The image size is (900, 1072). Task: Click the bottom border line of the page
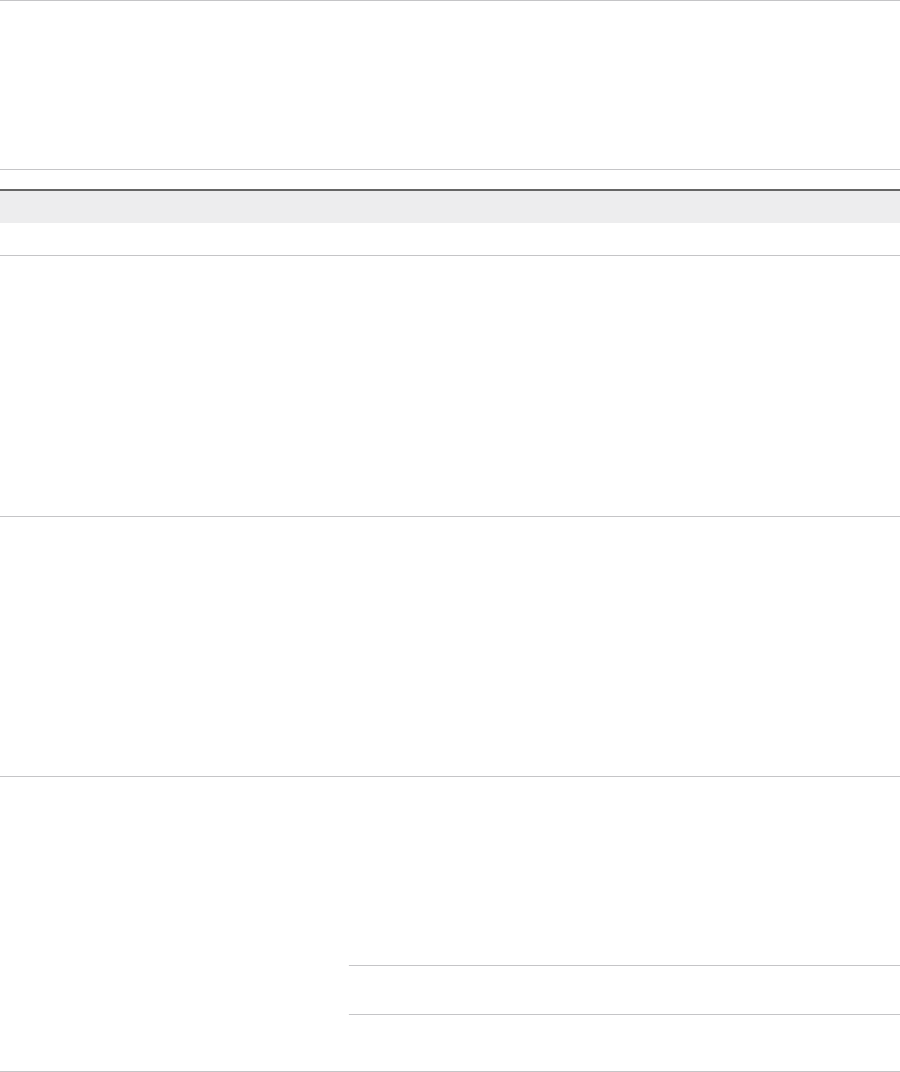point(450,1071)
